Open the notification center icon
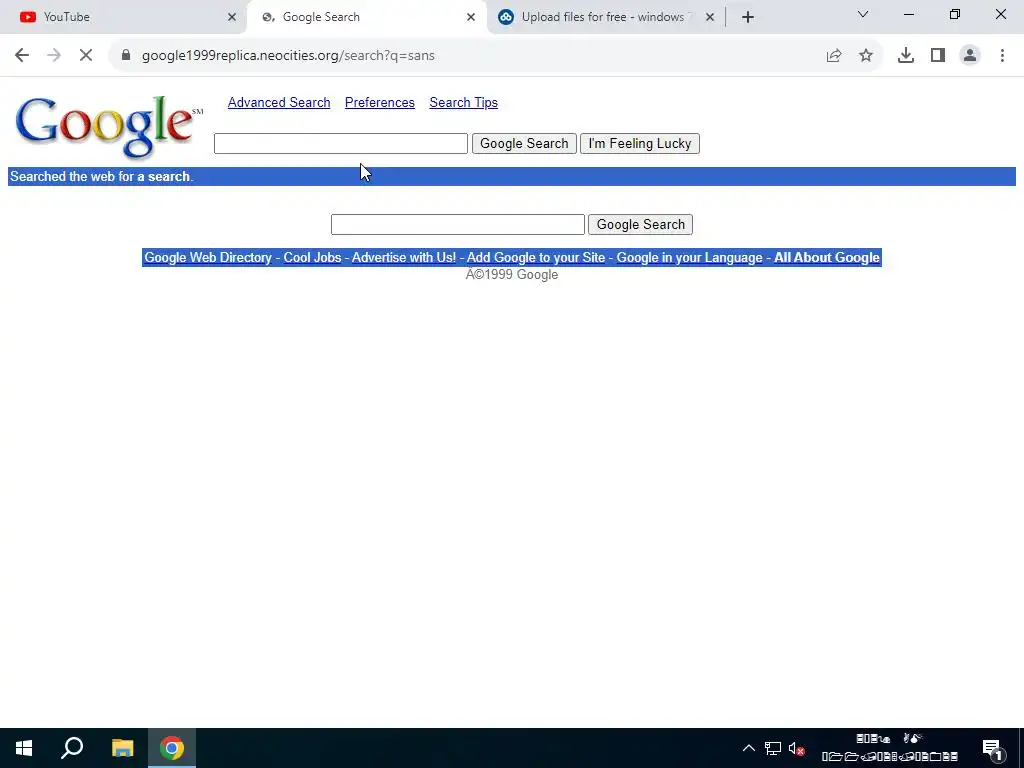1024x768 pixels. (x=992, y=749)
